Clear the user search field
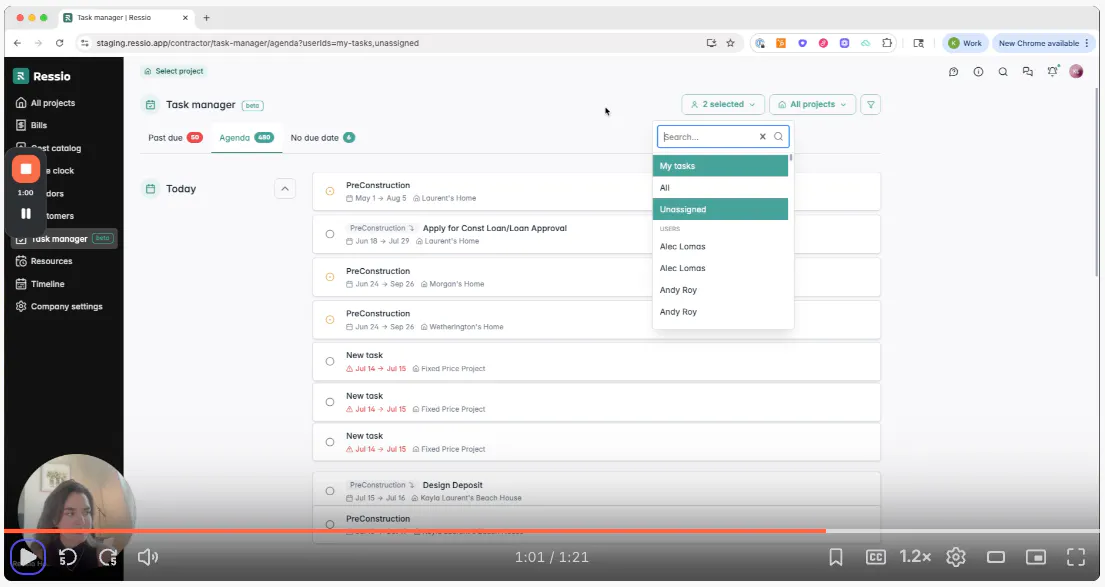 pos(763,137)
